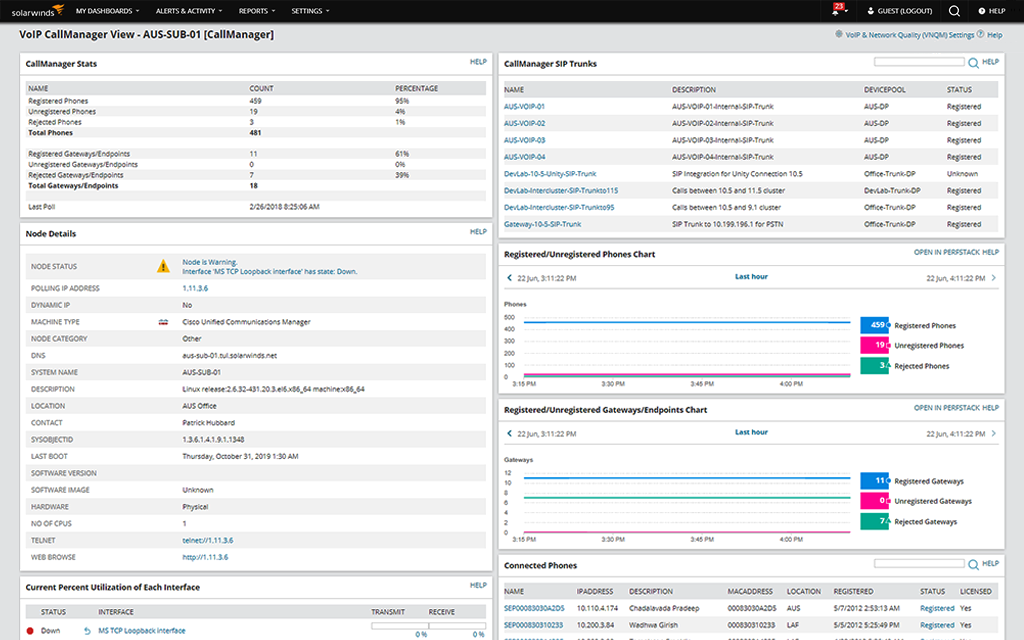
Task: Open Reports dropdown menu
Action: coord(257,11)
